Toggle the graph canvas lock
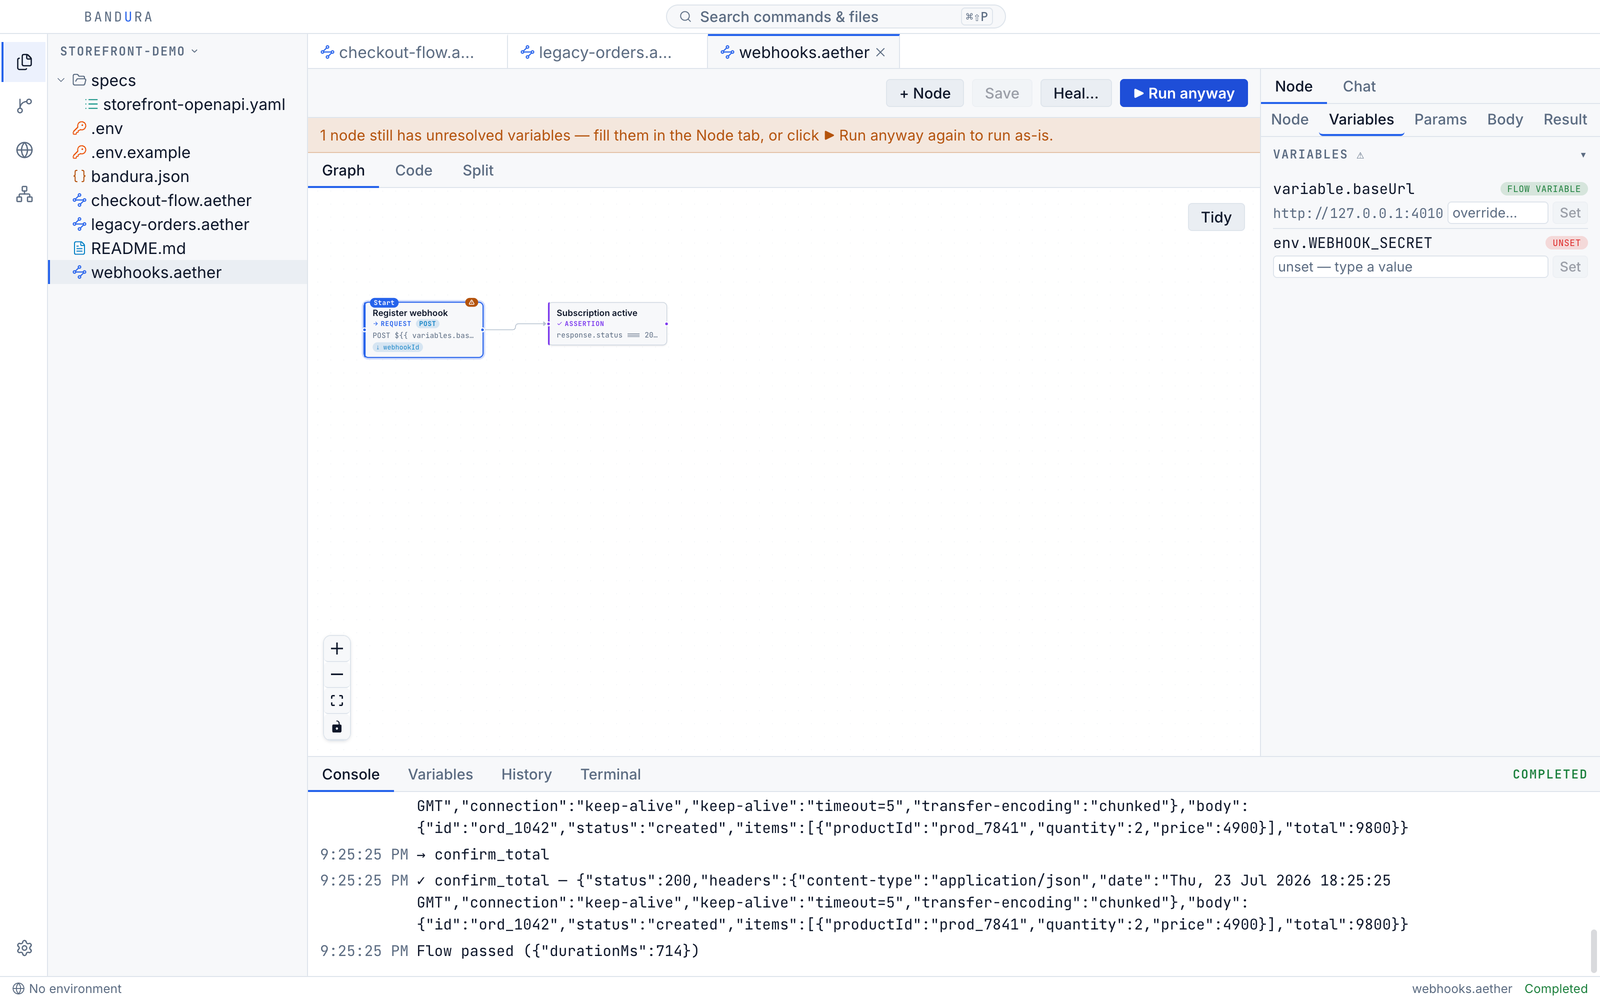1600x1000 pixels. [337, 727]
